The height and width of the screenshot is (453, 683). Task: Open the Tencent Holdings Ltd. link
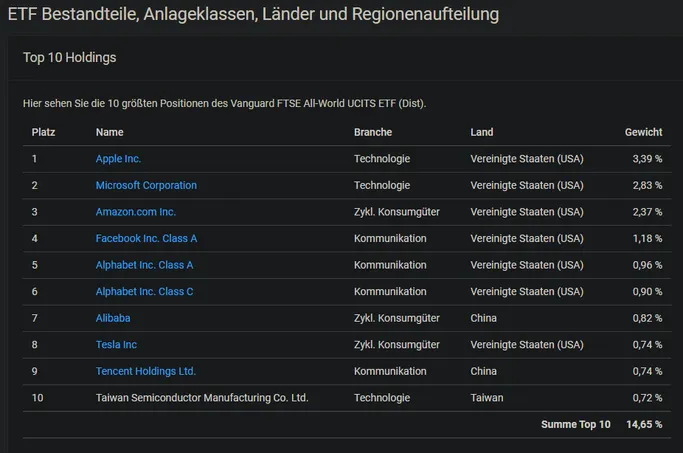(145, 372)
